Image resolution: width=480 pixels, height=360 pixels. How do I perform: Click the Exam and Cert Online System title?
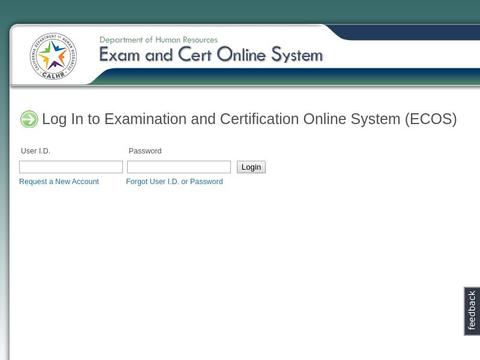[x=211, y=55]
